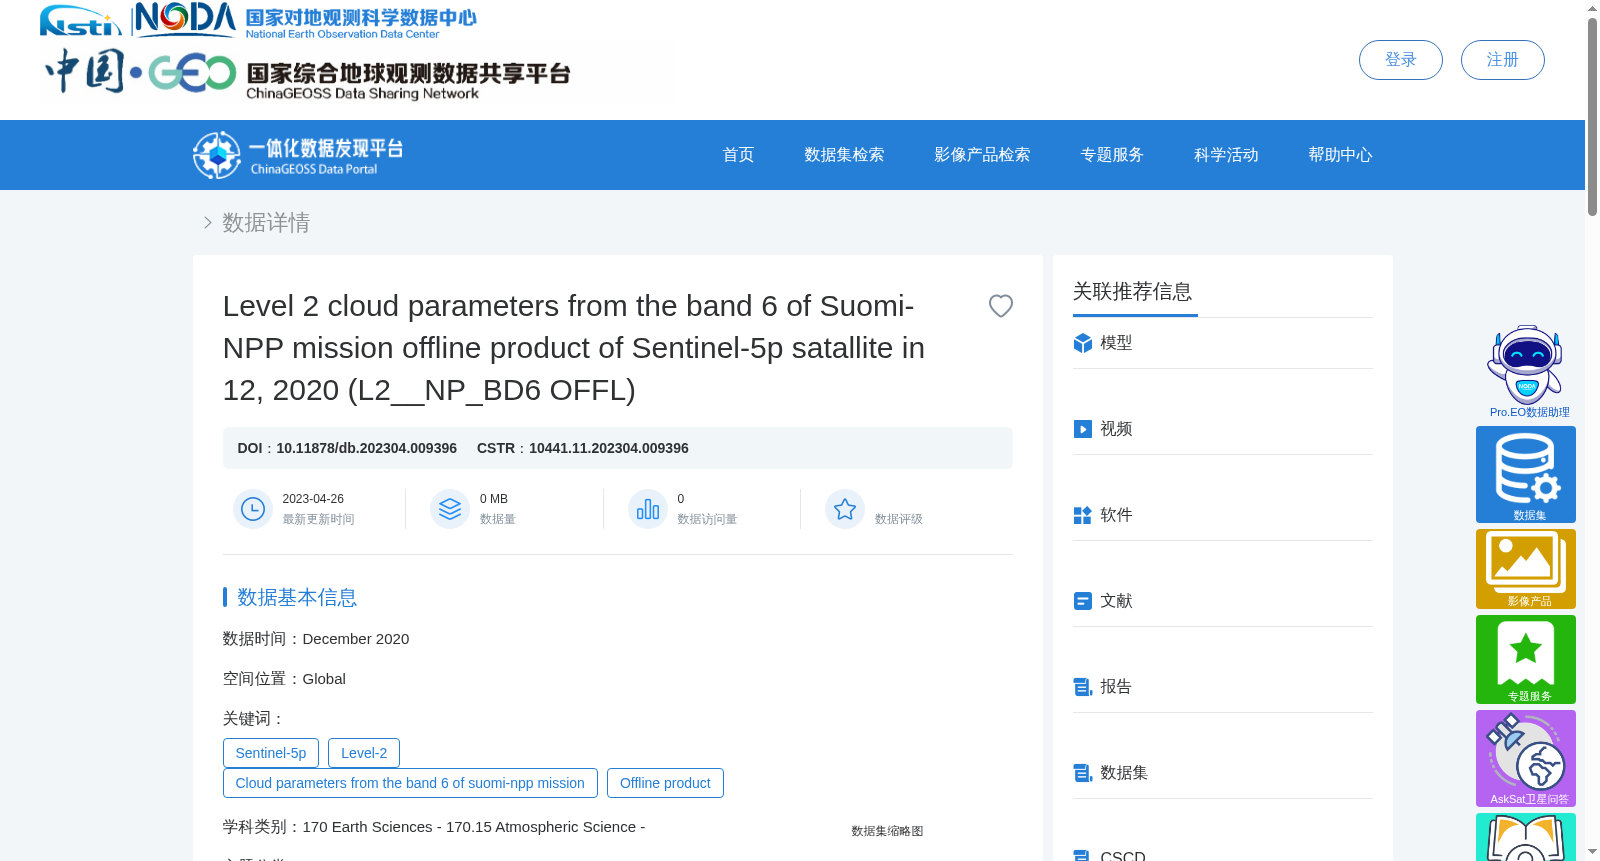Image resolution: width=1600 pixels, height=861 pixels.
Task: Open the 影像产品检索 menu item
Action: click(982, 155)
